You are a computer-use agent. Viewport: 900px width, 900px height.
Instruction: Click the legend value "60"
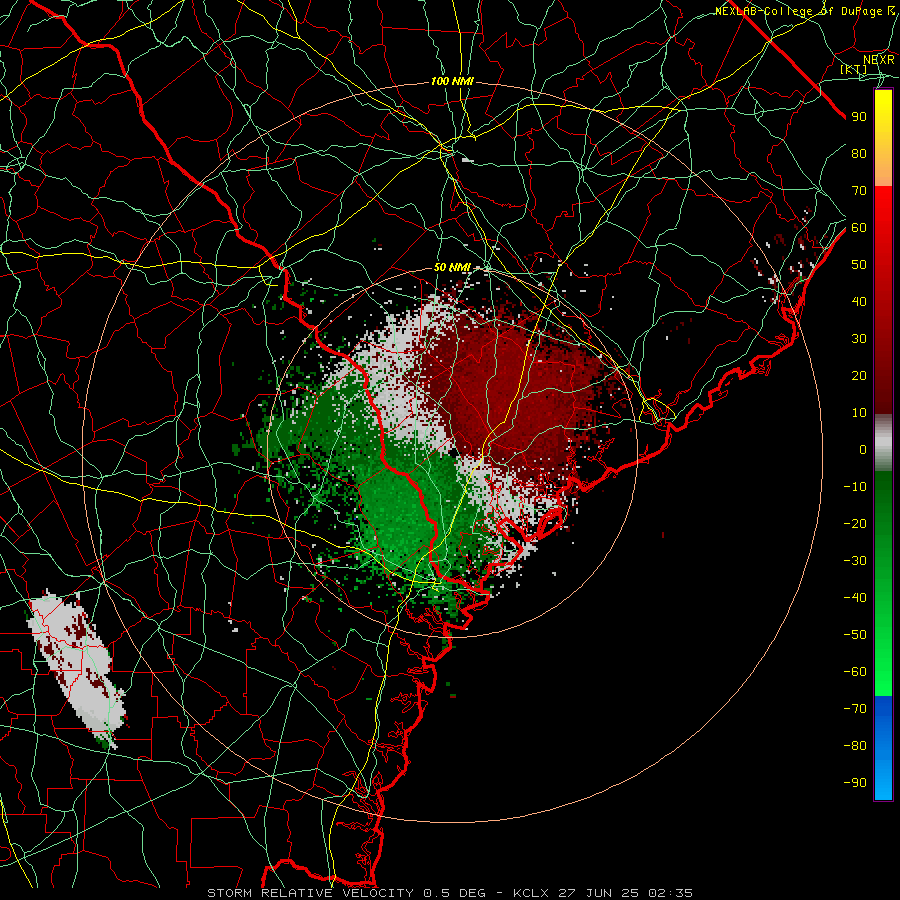point(859,227)
